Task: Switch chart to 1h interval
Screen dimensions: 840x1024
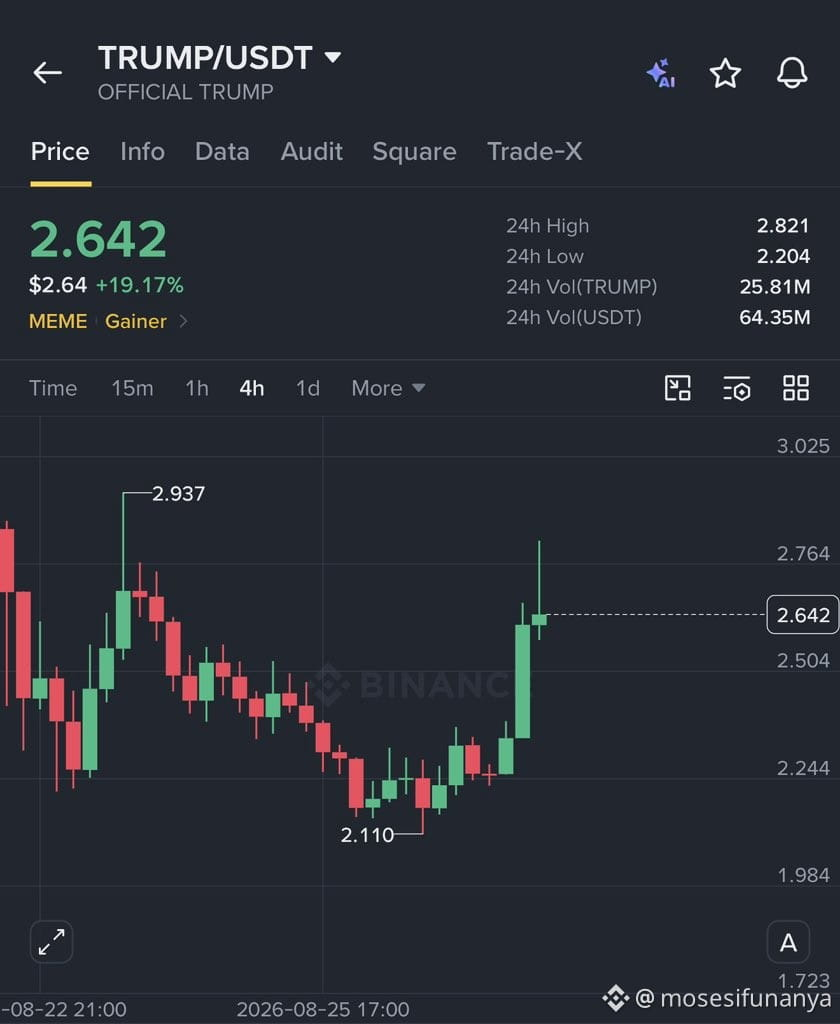Action: [197, 388]
